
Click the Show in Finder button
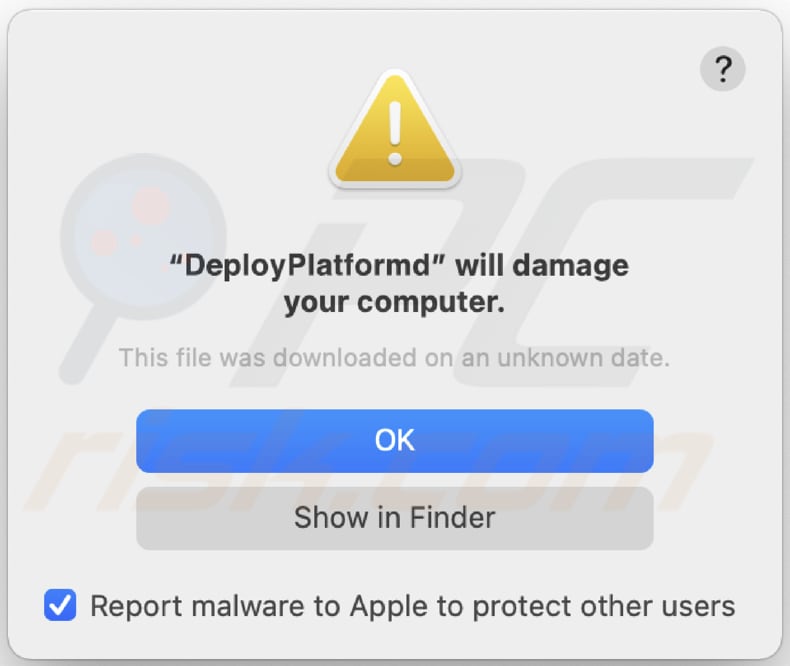click(395, 518)
